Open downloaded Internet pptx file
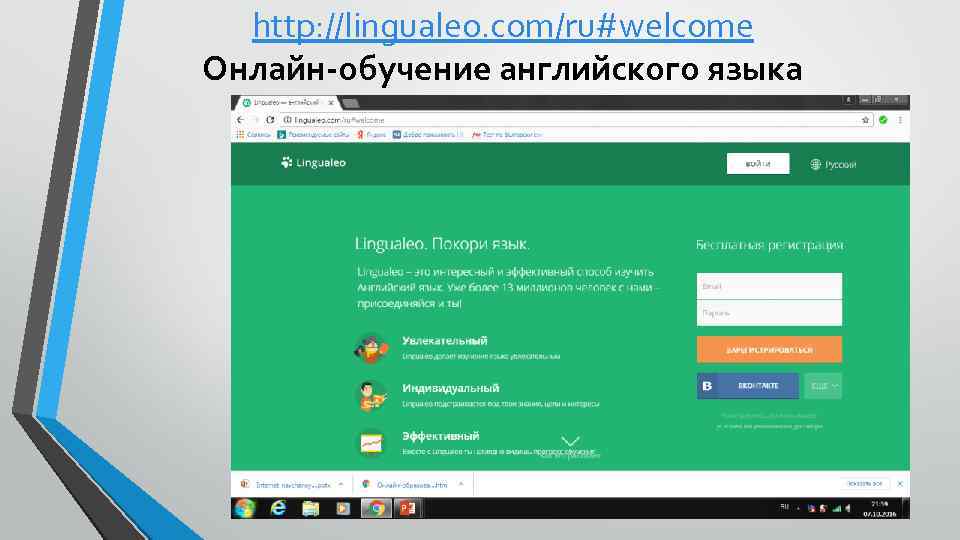 click(287, 484)
